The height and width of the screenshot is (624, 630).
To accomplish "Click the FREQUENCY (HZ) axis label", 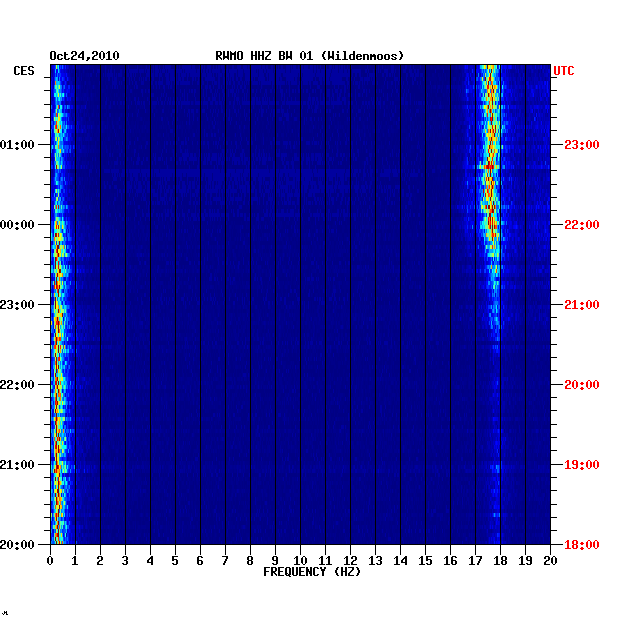I will point(312,572).
